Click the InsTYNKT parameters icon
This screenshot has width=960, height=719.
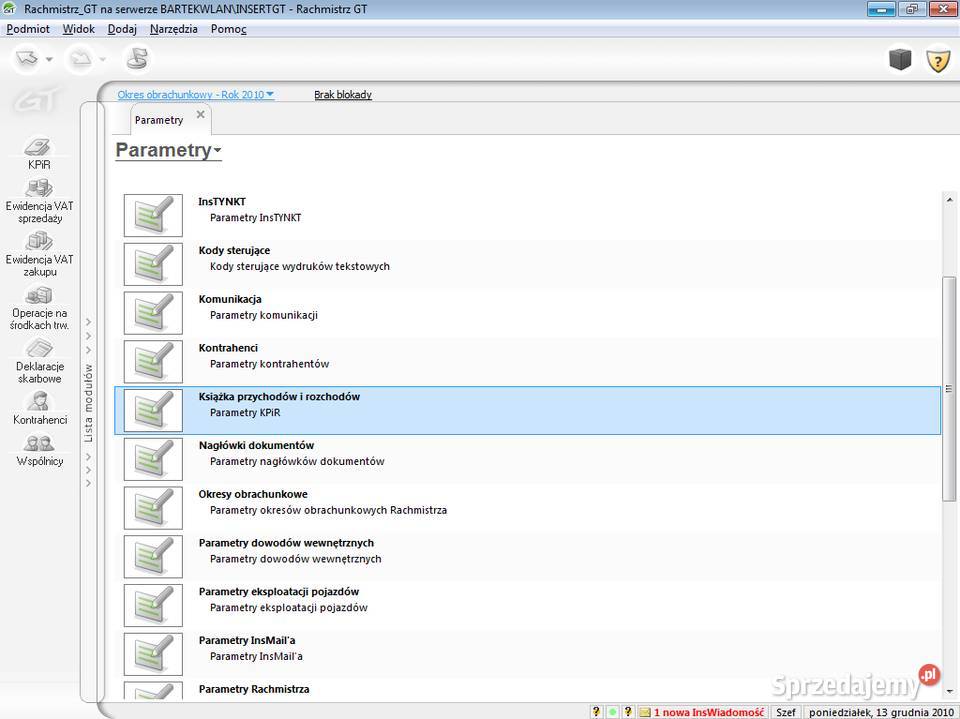(153, 215)
